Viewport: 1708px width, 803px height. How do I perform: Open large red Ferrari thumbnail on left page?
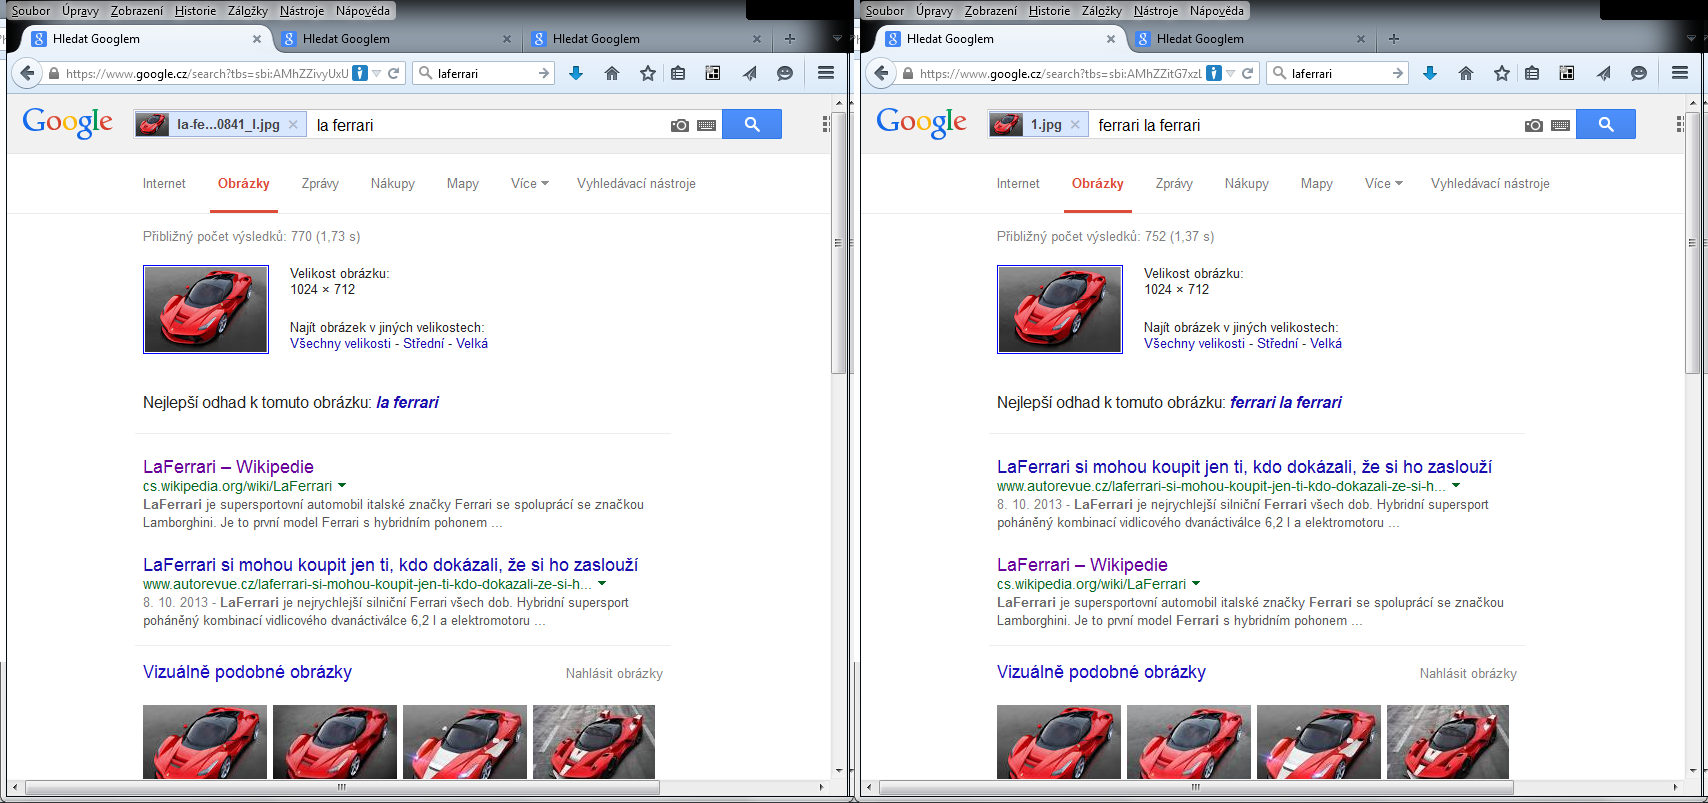point(206,309)
